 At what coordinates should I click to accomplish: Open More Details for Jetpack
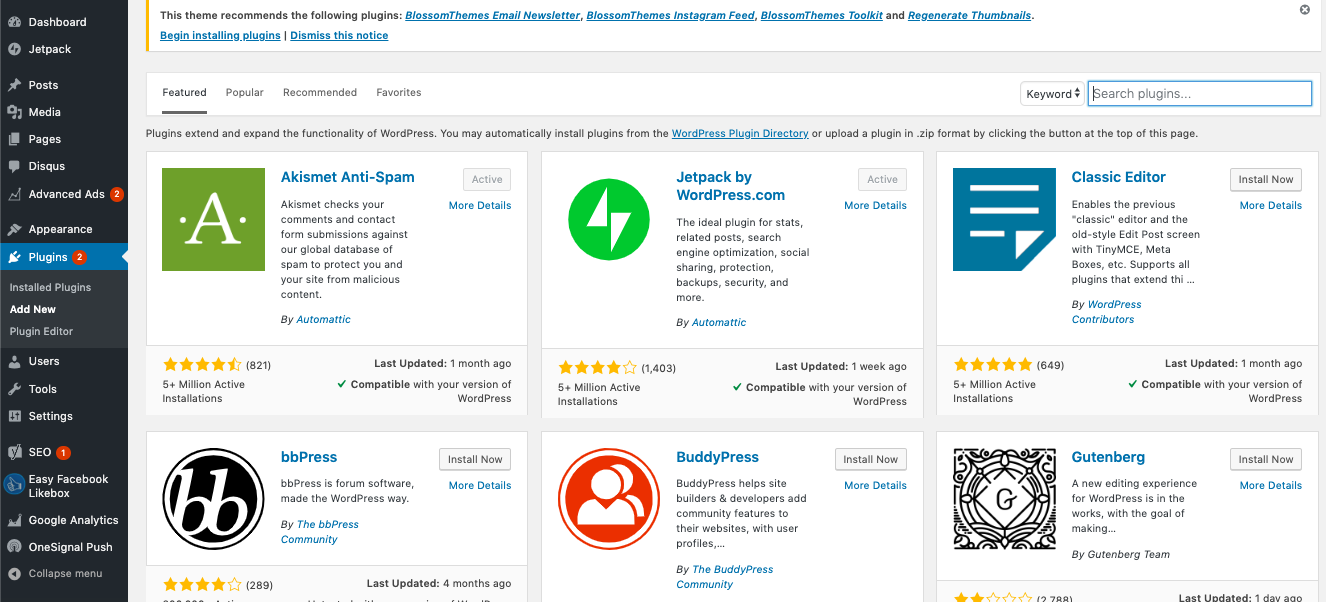point(875,205)
